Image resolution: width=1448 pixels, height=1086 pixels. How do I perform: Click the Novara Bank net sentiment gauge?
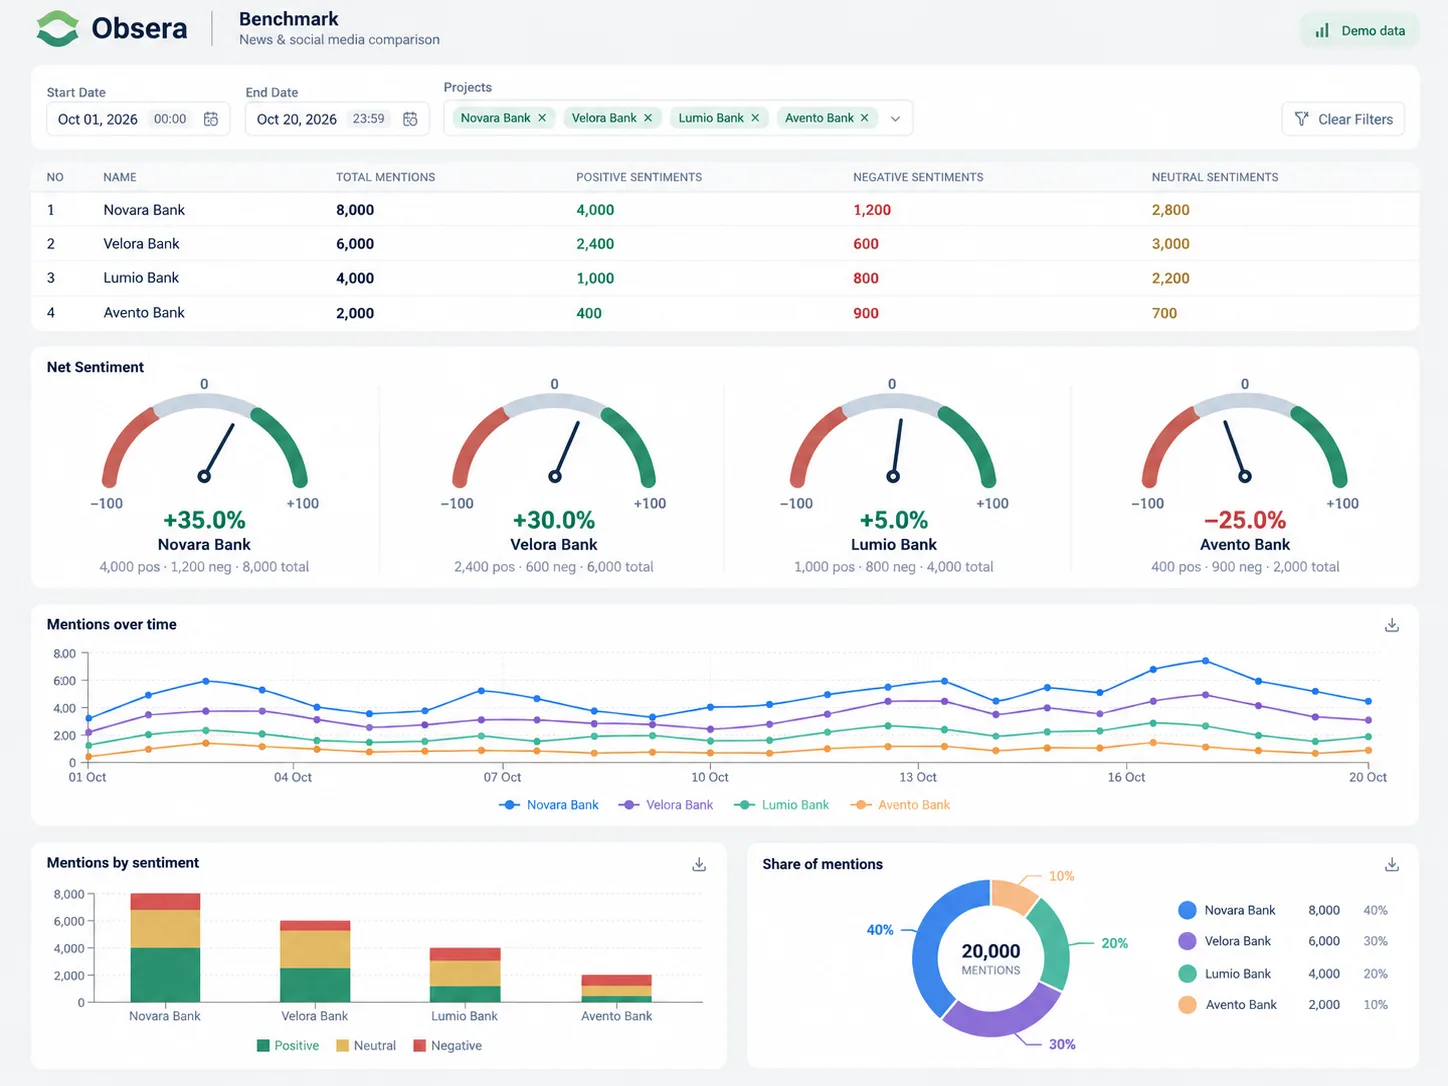click(204, 440)
